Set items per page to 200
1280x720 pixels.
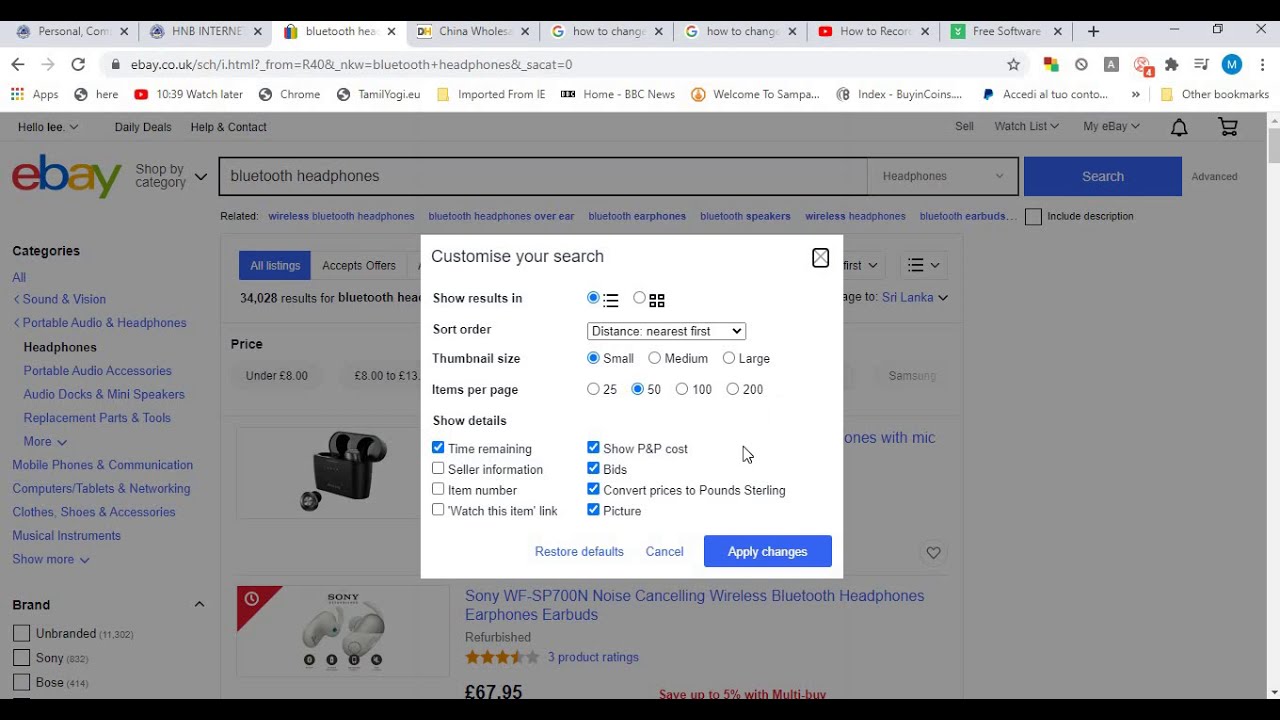tap(732, 389)
